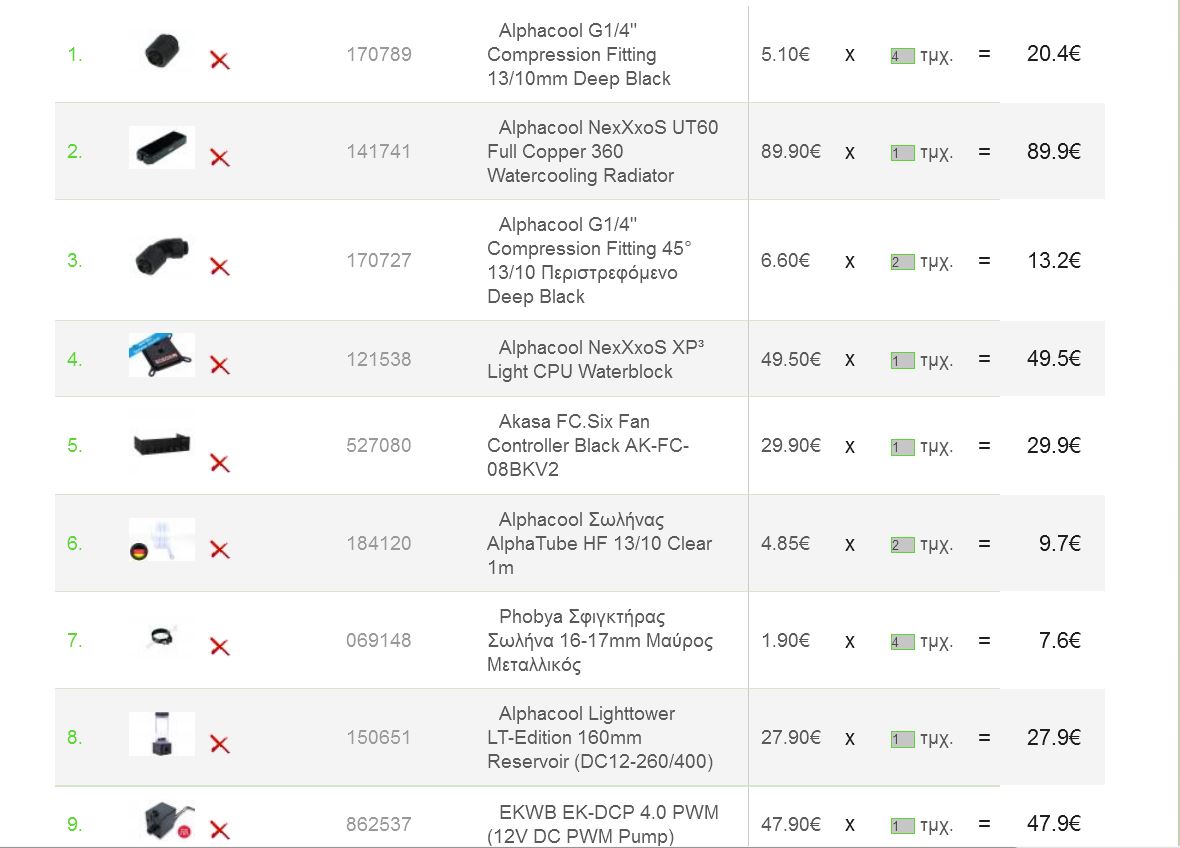1180x848 pixels.
Task: Change quantity of Phobya hose clamps
Action: 902,642
